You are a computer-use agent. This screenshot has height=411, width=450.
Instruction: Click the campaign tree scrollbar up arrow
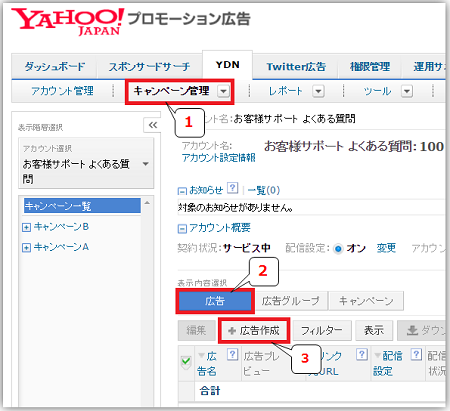click(147, 203)
